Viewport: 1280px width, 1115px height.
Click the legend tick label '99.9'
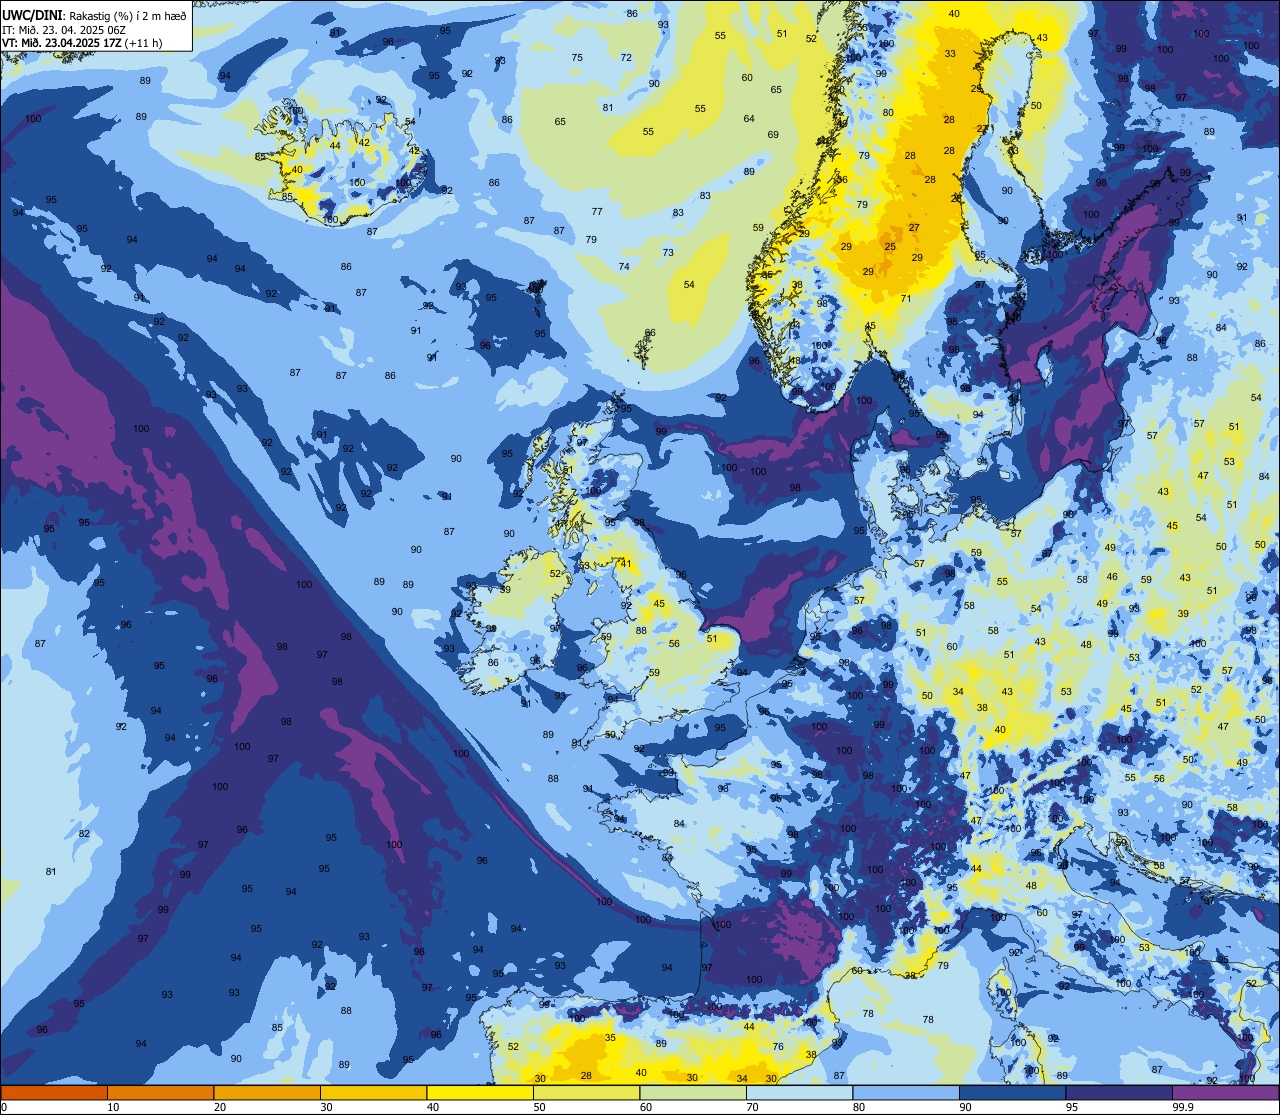[x=1182, y=1106]
